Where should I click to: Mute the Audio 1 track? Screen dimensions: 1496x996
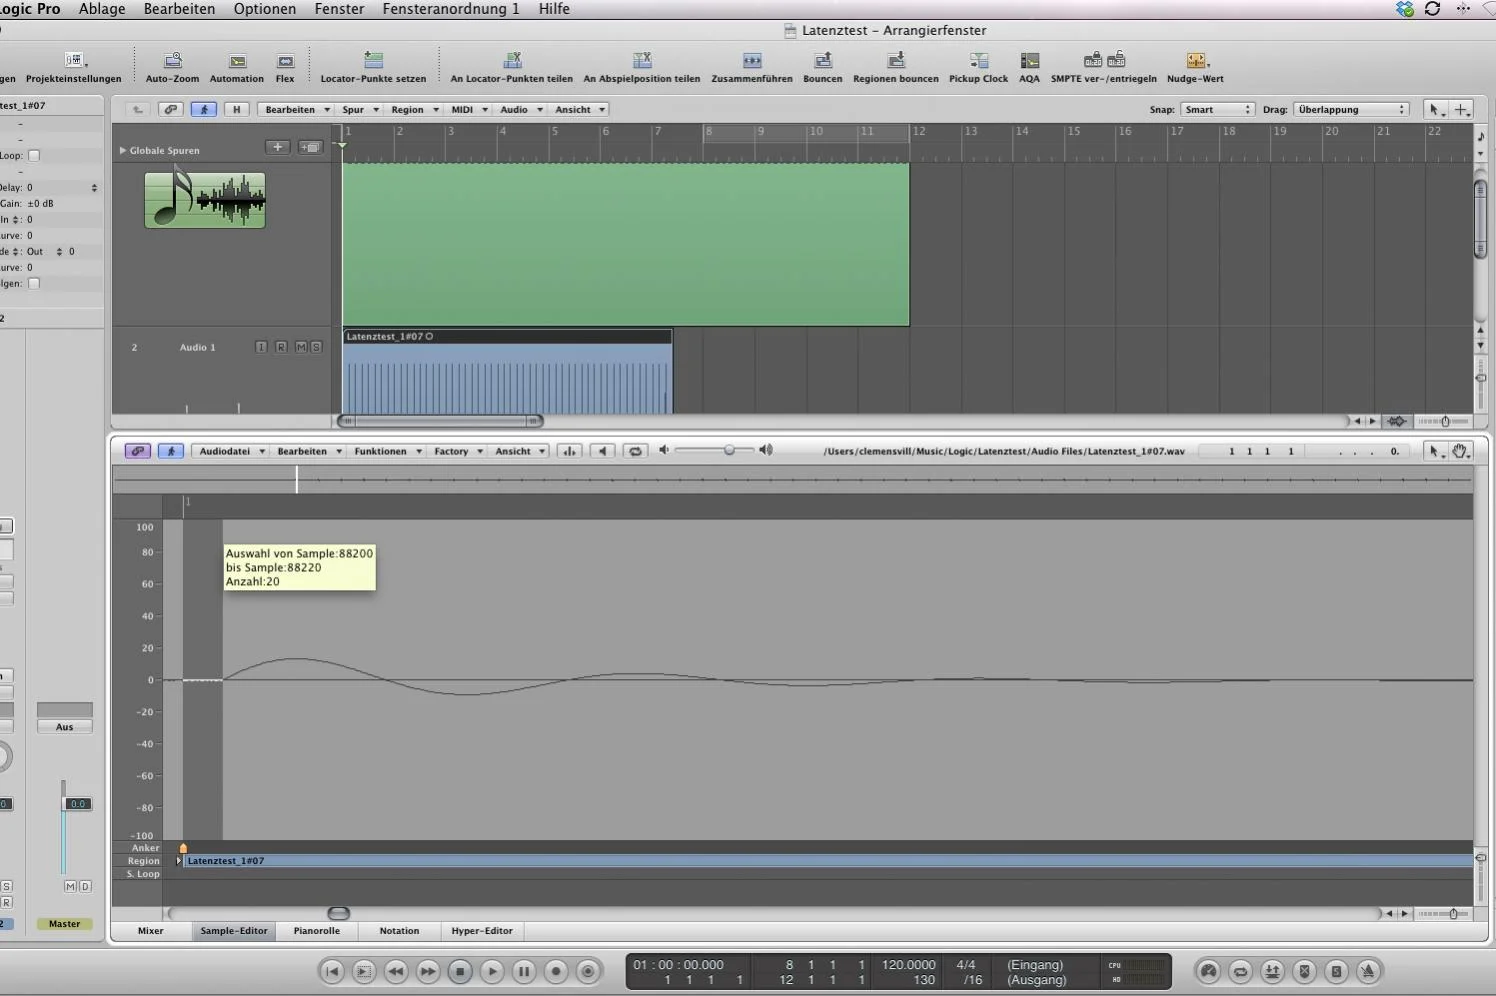pyautogui.click(x=300, y=347)
